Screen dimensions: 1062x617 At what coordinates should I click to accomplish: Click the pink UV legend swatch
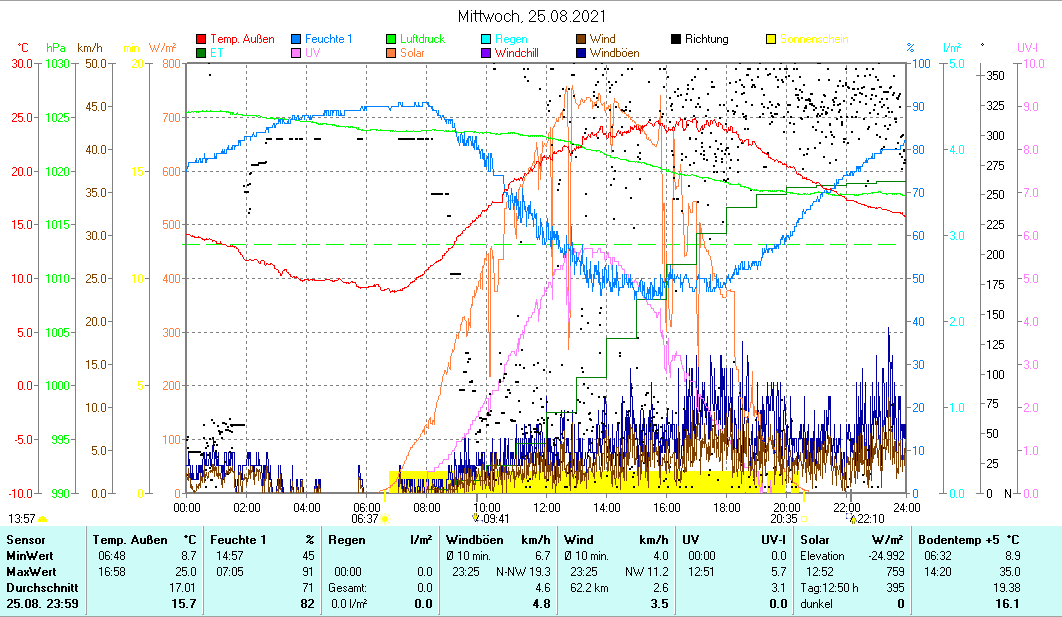297,53
